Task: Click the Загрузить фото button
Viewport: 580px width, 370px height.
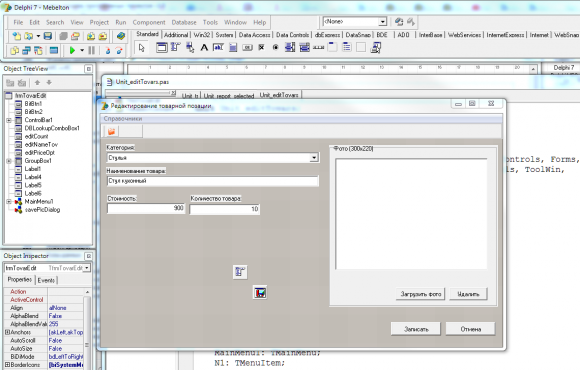Action: 421,294
